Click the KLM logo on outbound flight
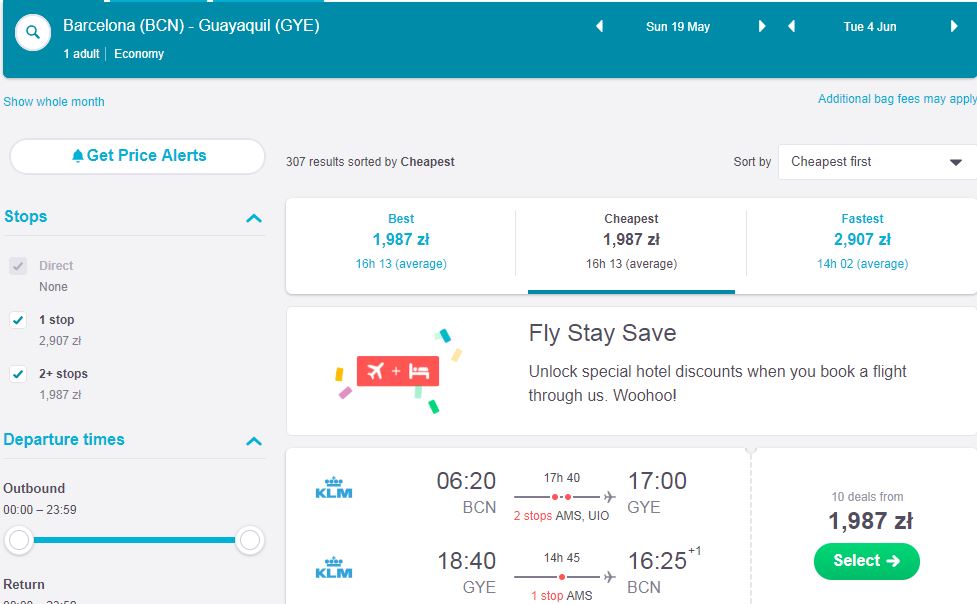 (334, 487)
